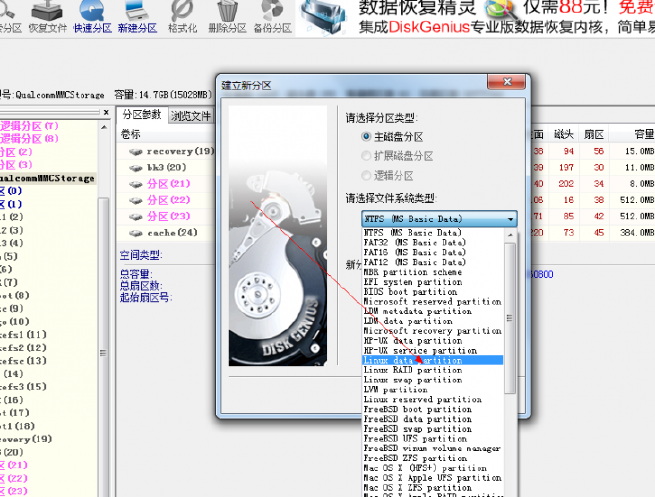Select Mac OS X Apple UFS partition
655x497 pixels.
tap(432, 478)
